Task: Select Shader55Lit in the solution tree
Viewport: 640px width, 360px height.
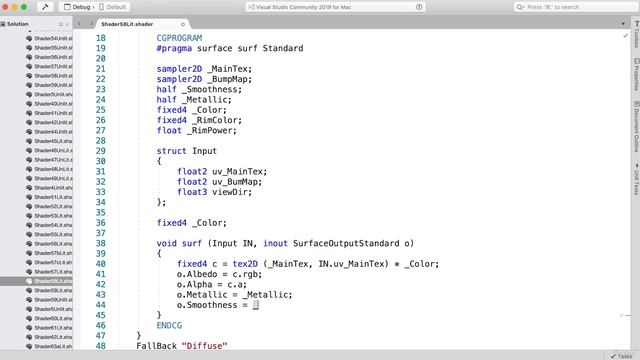Action: tap(53, 235)
